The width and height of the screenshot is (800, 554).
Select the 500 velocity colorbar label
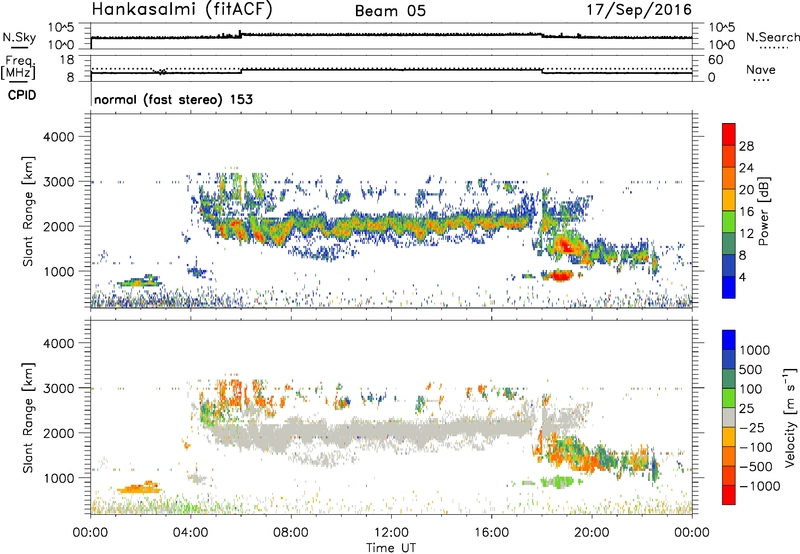coord(751,370)
